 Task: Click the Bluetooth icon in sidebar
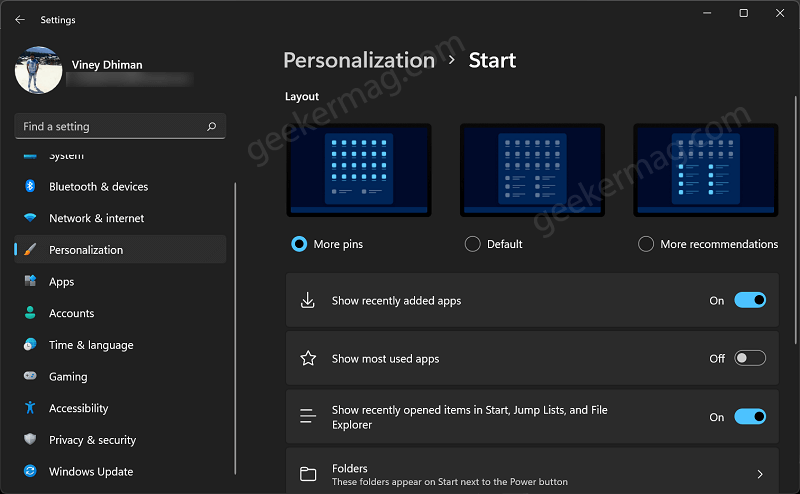pos(30,186)
